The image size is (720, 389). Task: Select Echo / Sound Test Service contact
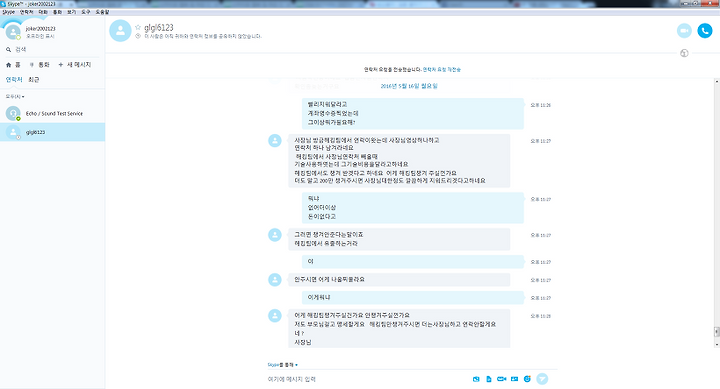pyautogui.click(x=52, y=113)
